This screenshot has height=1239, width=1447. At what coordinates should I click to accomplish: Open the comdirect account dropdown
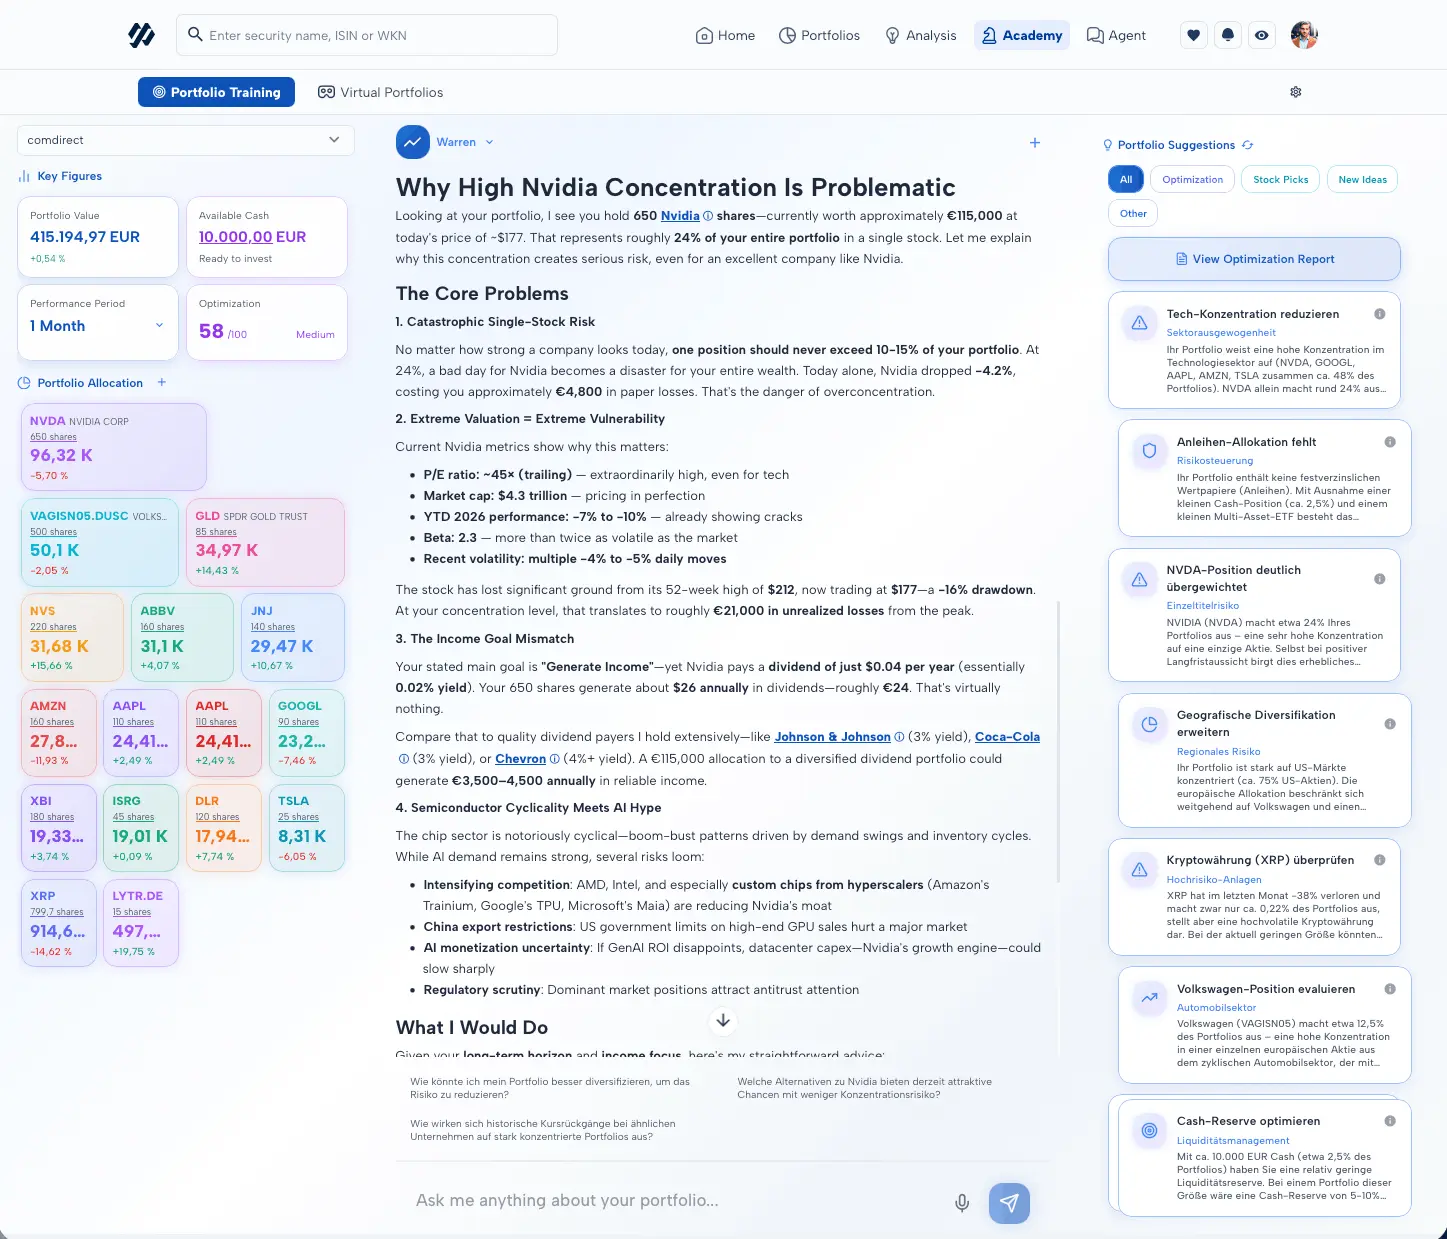pos(186,140)
